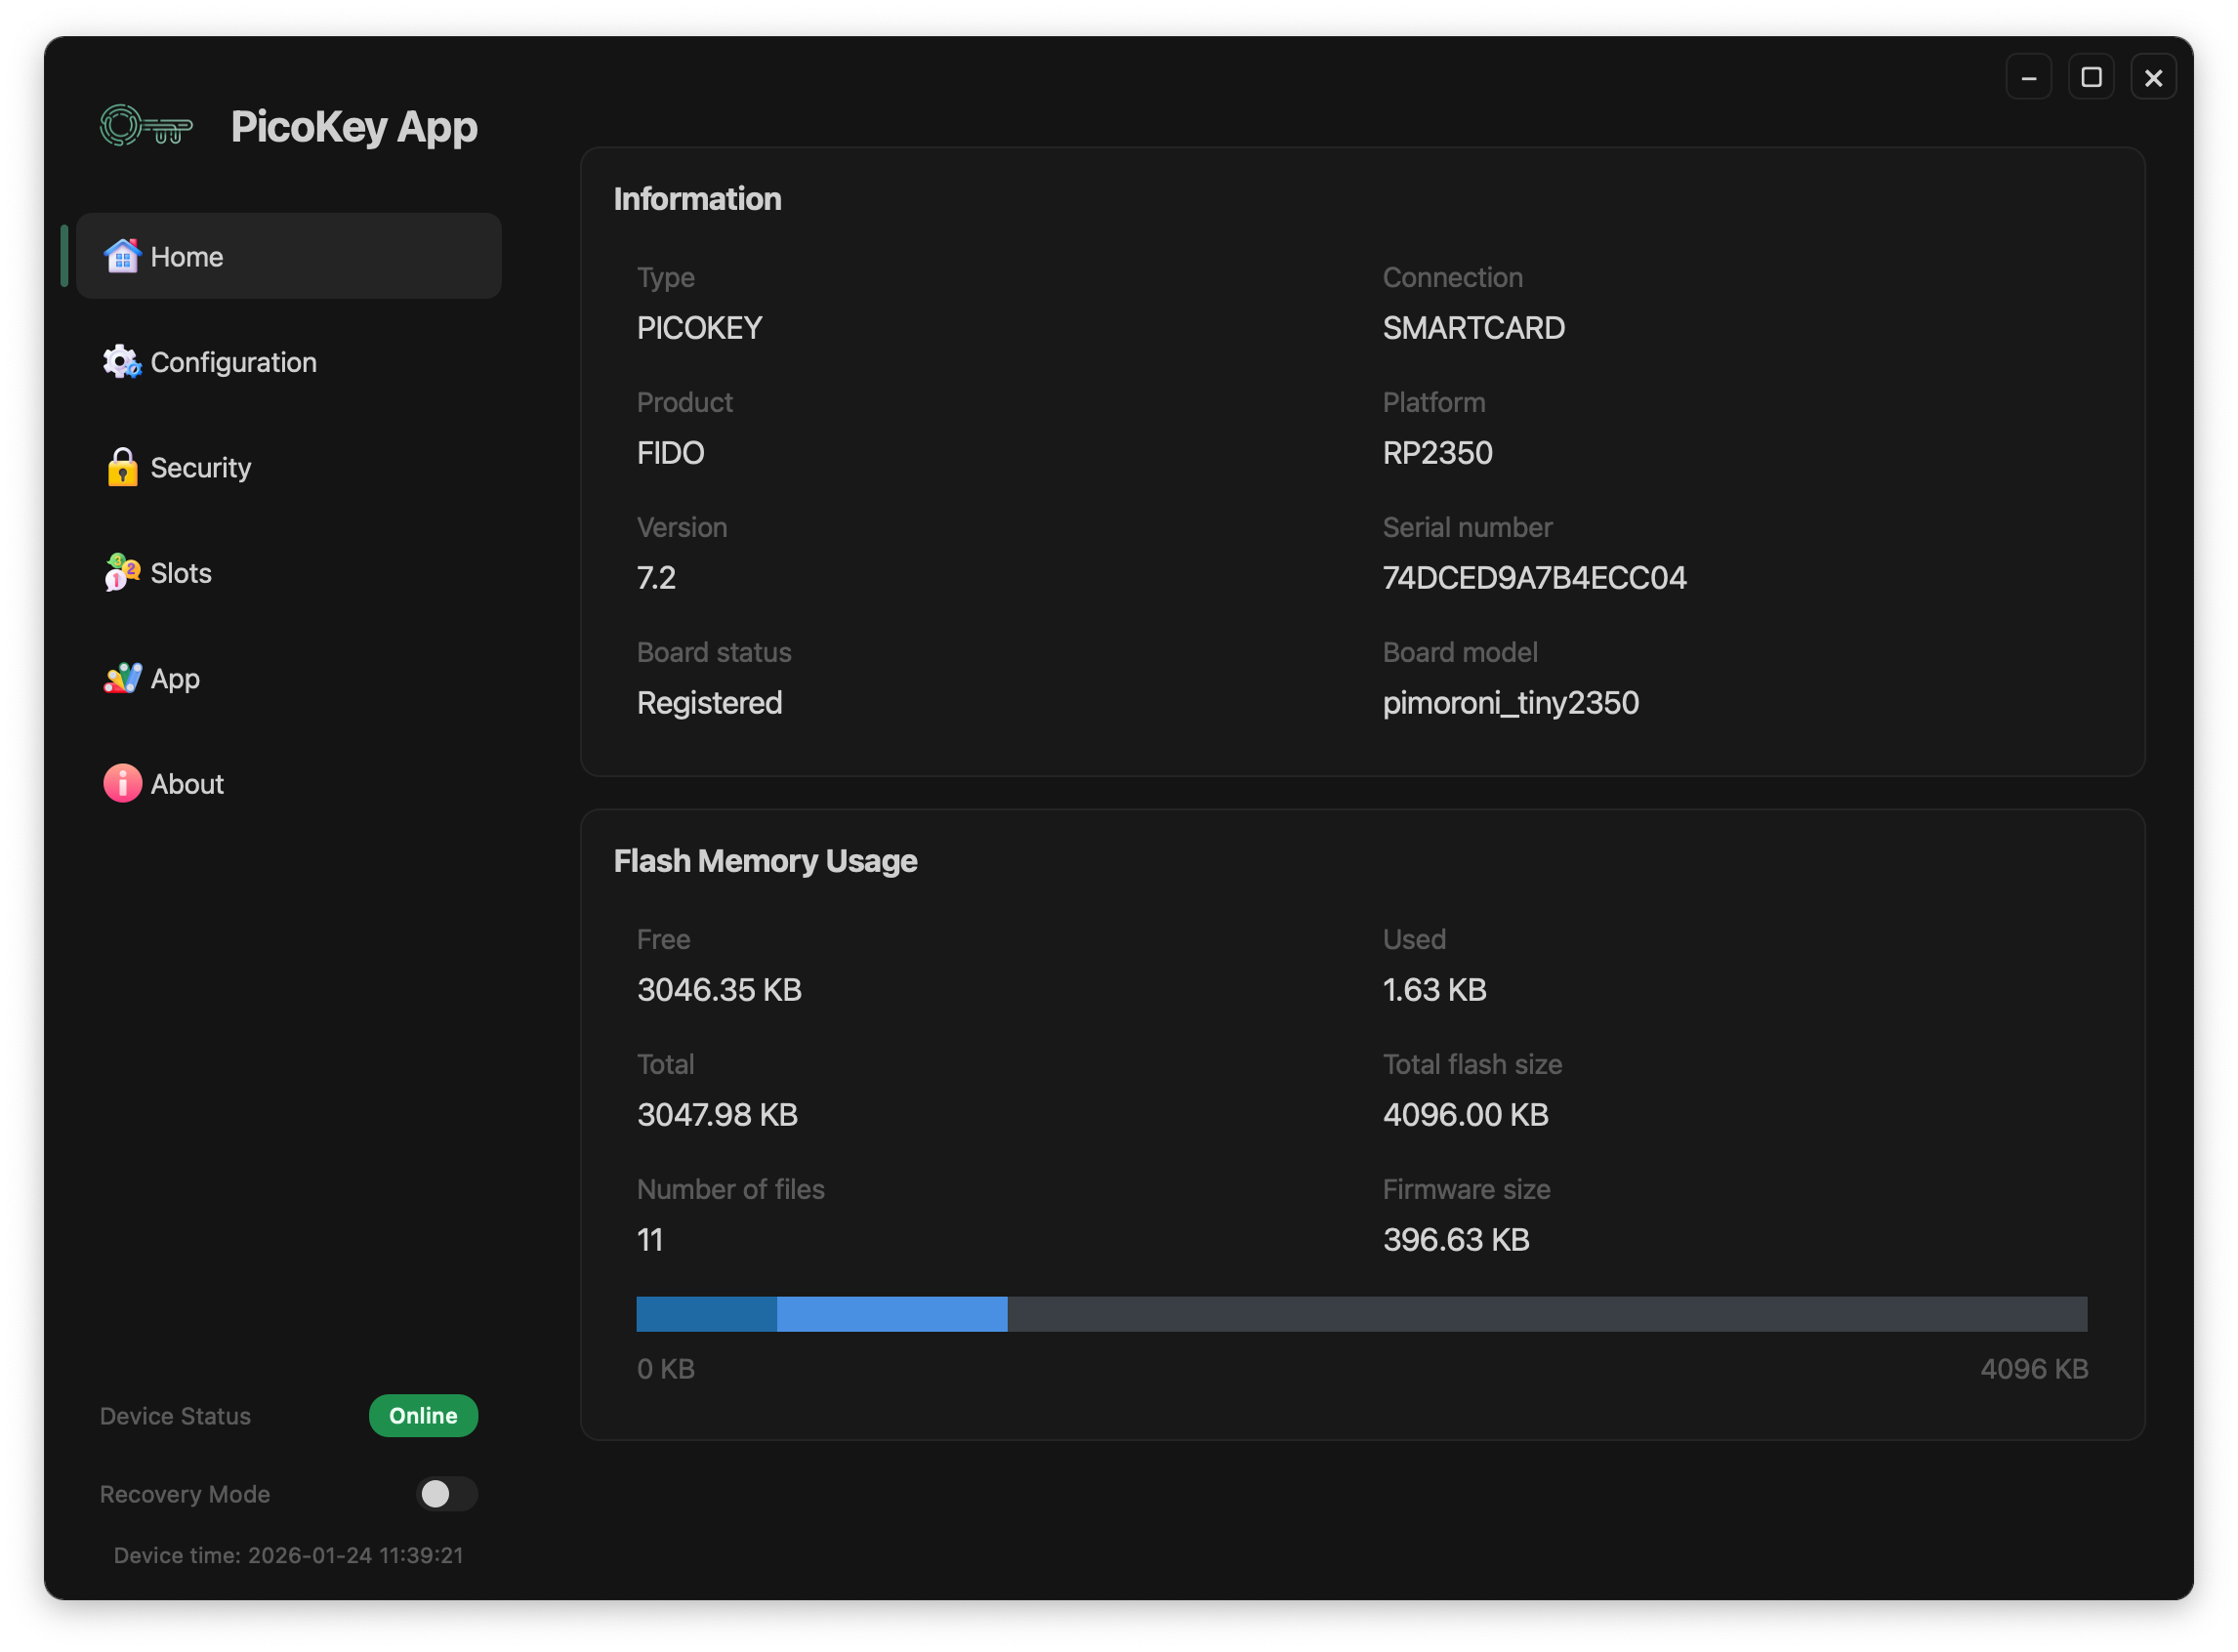Click the Slots numbered balls icon
2238x1652 pixels.
click(x=122, y=572)
